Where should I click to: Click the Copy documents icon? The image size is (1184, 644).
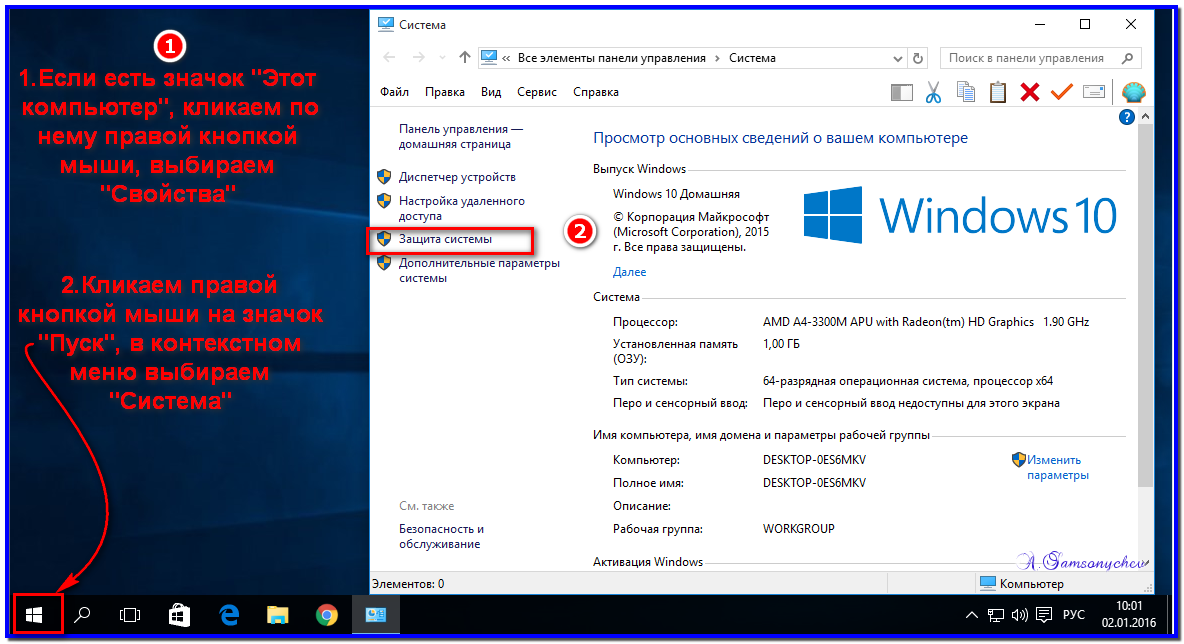[966, 92]
